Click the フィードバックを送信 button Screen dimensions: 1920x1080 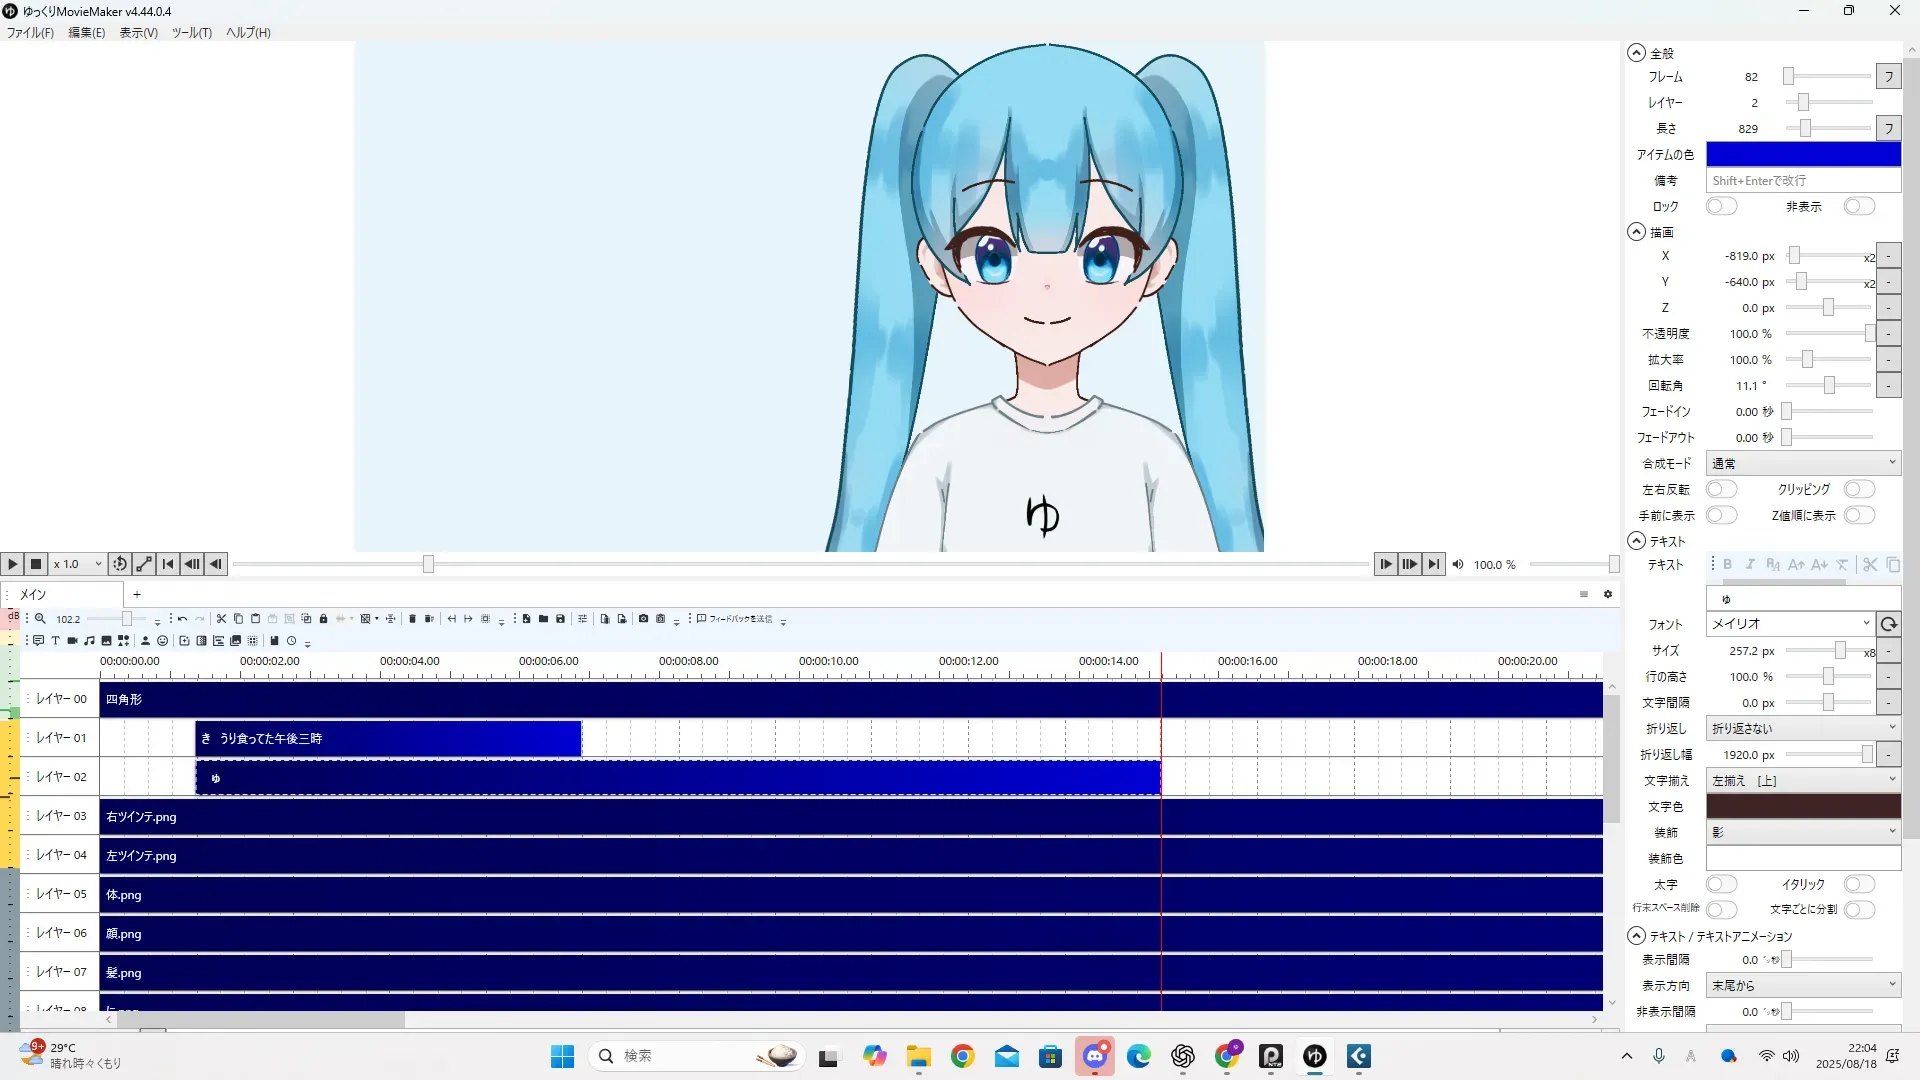click(x=735, y=619)
